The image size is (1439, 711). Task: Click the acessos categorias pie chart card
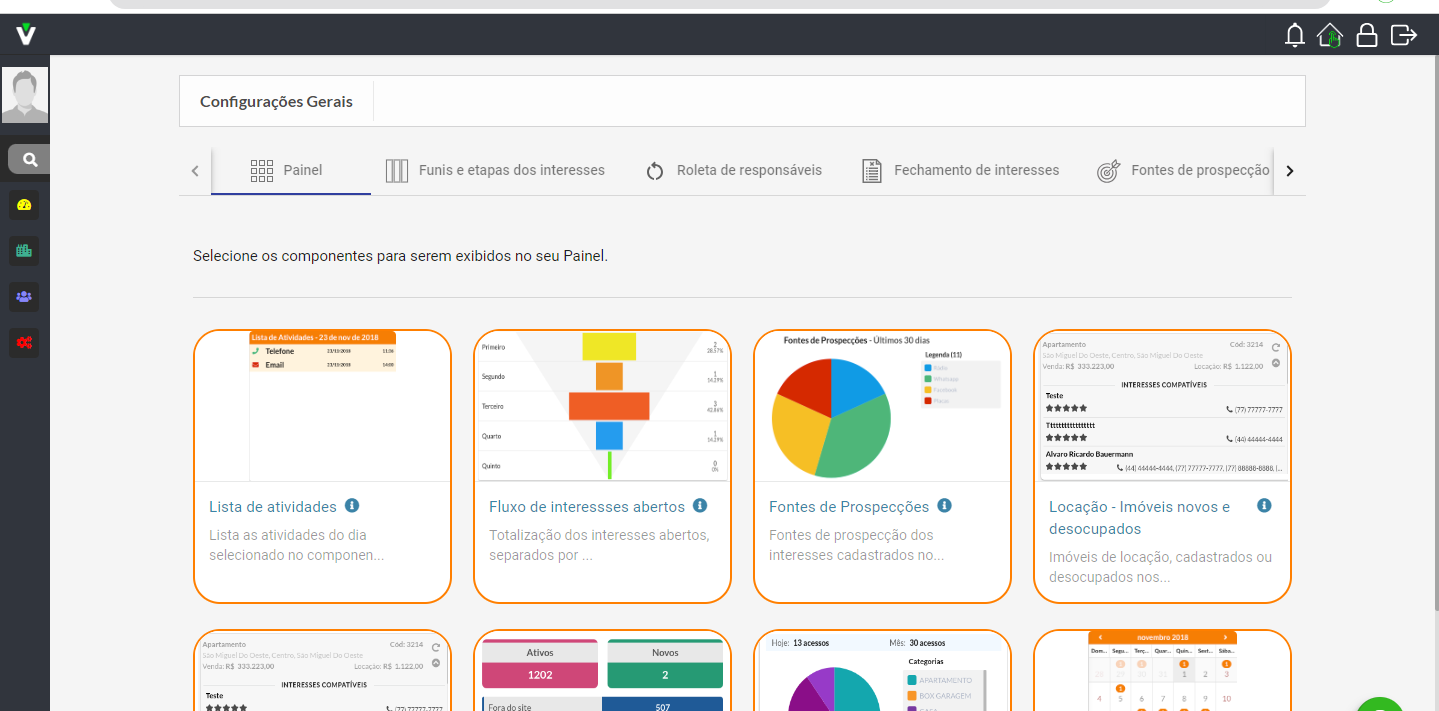(x=882, y=671)
